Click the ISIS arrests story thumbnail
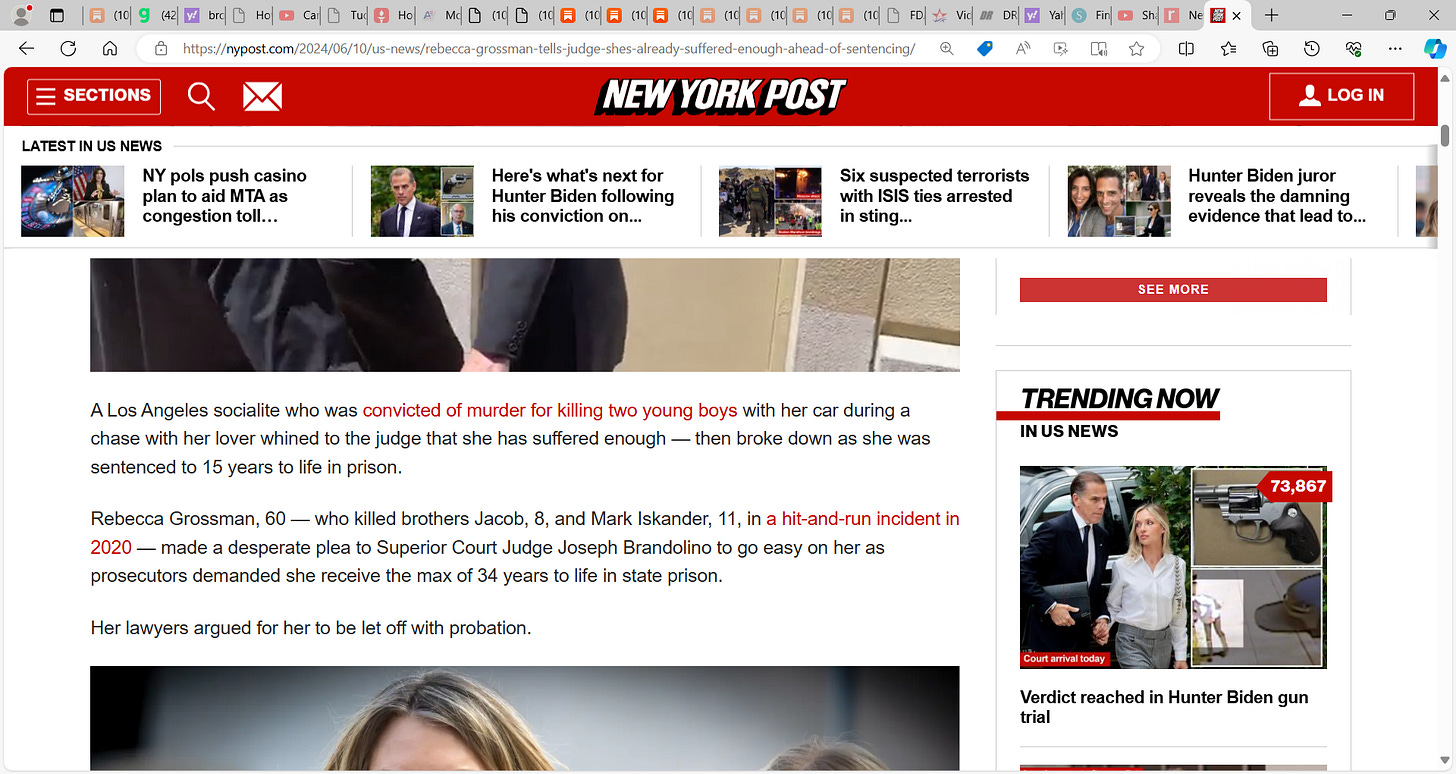 pos(770,201)
